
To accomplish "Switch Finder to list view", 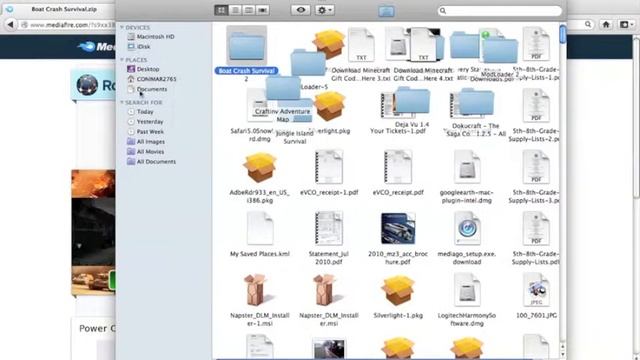I will point(235,10).
